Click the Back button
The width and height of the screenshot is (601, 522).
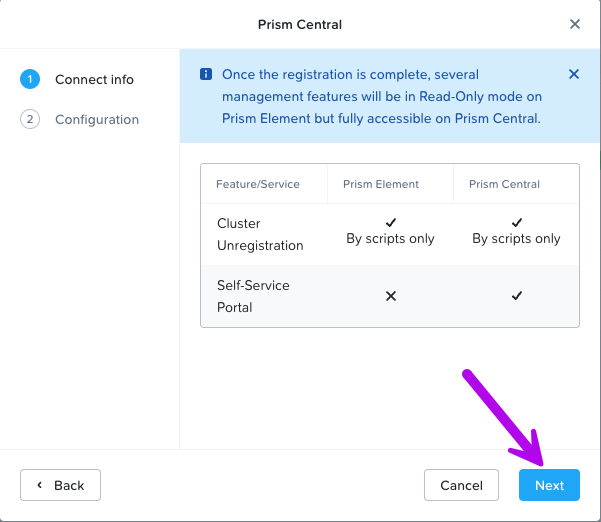[61, 485]
